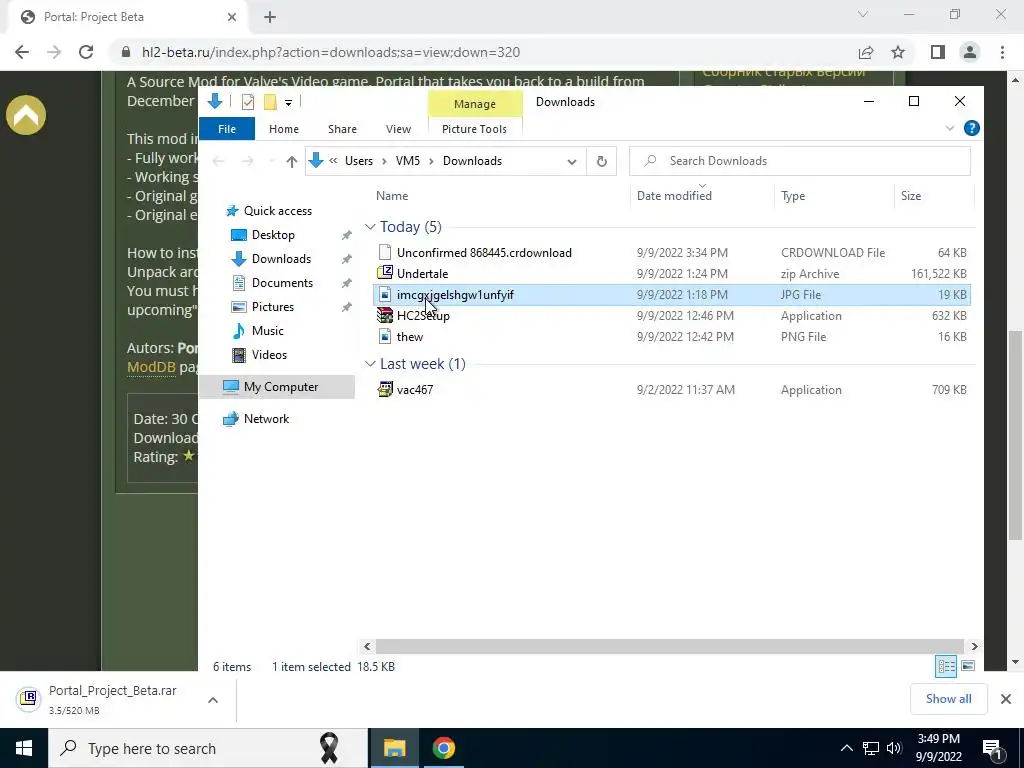Open Chrome tab search chevron

click(863, 14)
